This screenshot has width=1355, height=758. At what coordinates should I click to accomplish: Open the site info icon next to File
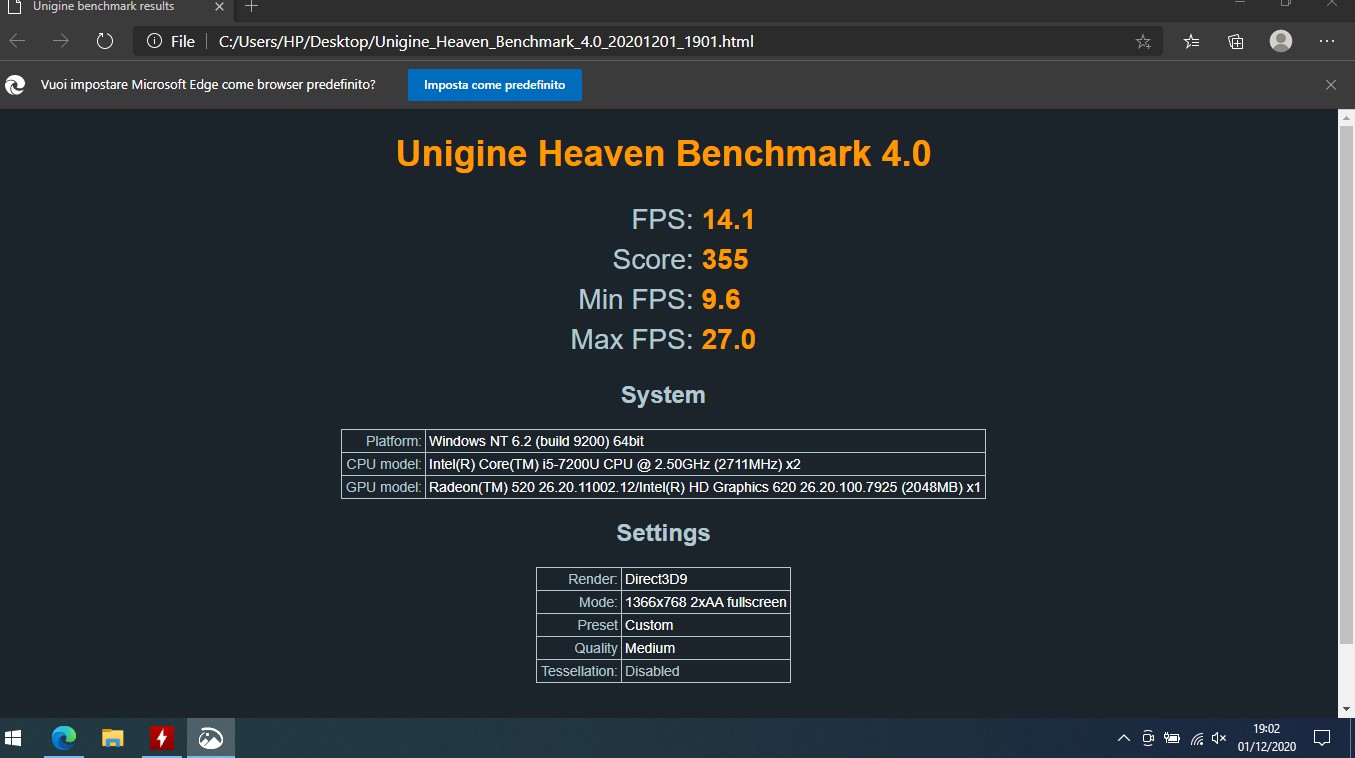tap(154, 41)
